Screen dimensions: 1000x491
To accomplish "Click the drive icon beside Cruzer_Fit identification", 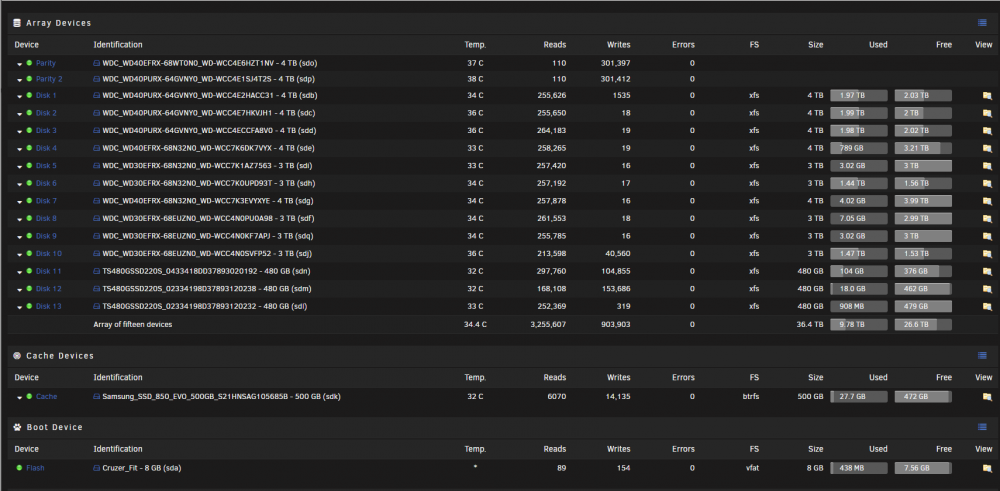I will click(x=97, y=468).
